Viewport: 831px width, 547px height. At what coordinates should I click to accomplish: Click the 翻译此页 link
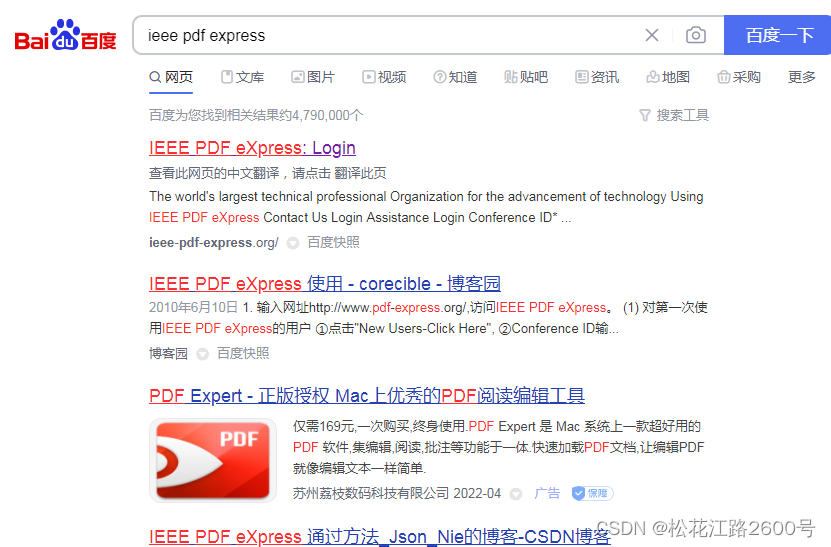360,173
